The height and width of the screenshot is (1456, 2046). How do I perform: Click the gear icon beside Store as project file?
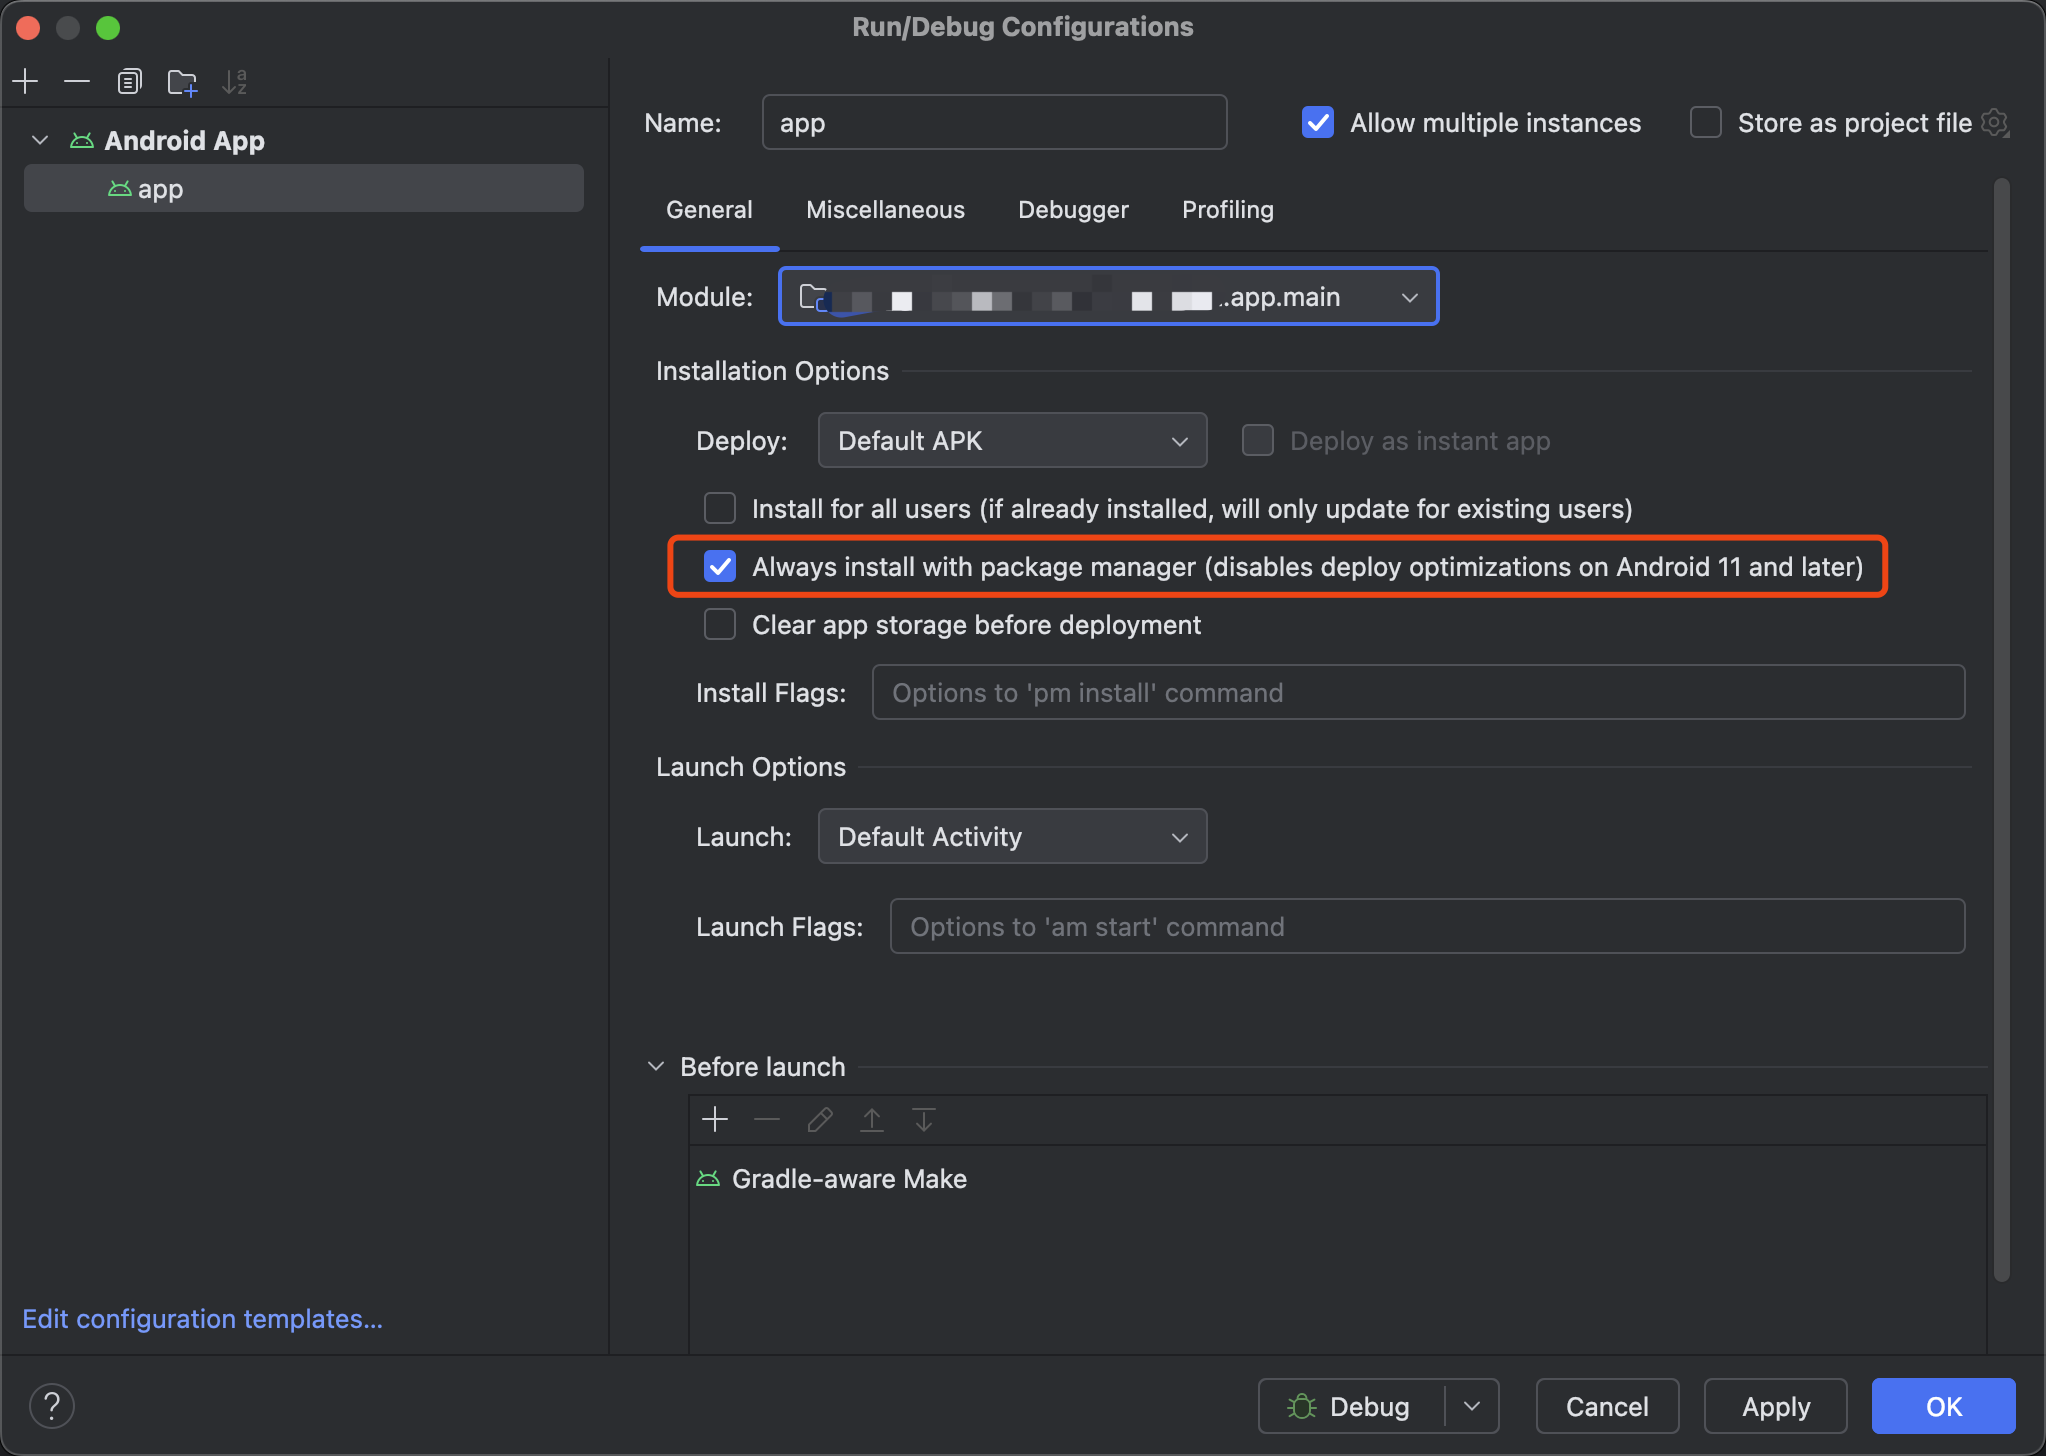1995,123
